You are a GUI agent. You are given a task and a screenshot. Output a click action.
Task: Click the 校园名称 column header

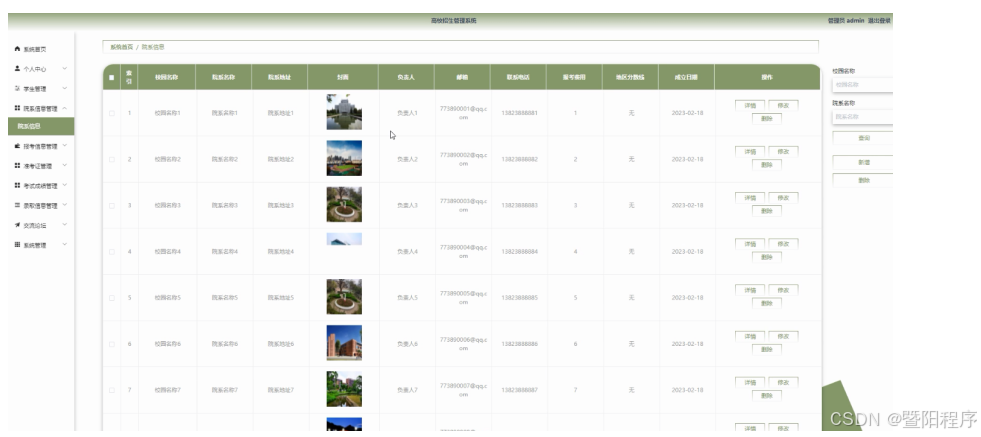coord(167,78)
